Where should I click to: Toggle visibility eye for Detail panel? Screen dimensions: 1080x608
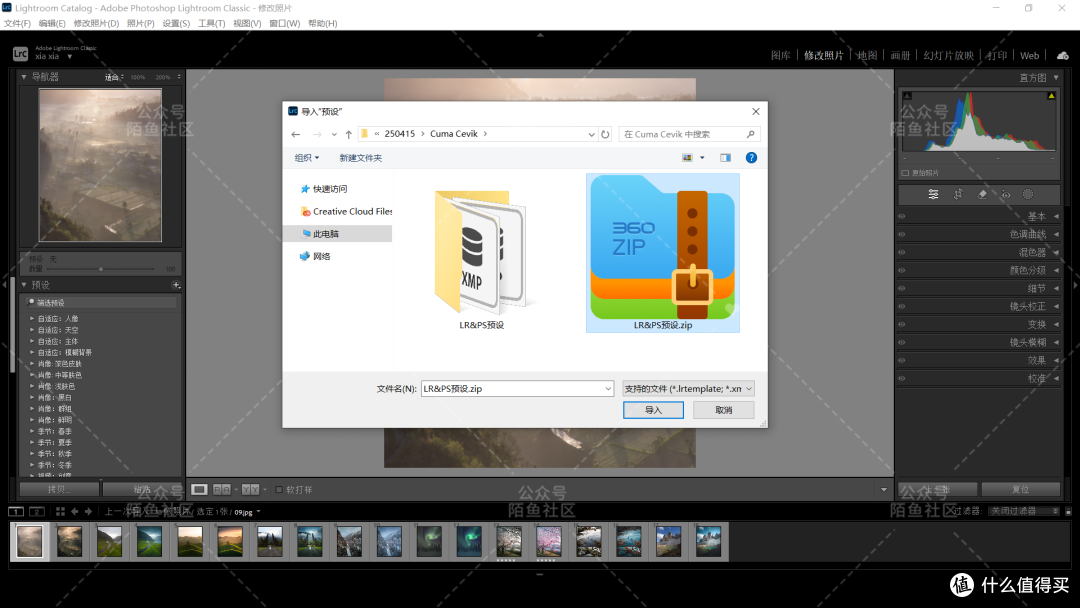tap(902, 288)
